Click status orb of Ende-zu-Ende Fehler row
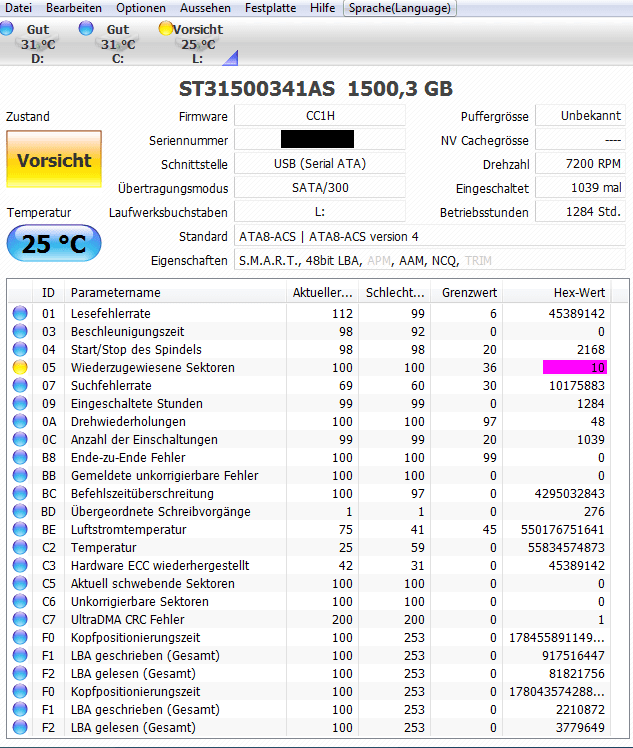The height and width of the screenshot is (748, 633). tap(20, 457)
